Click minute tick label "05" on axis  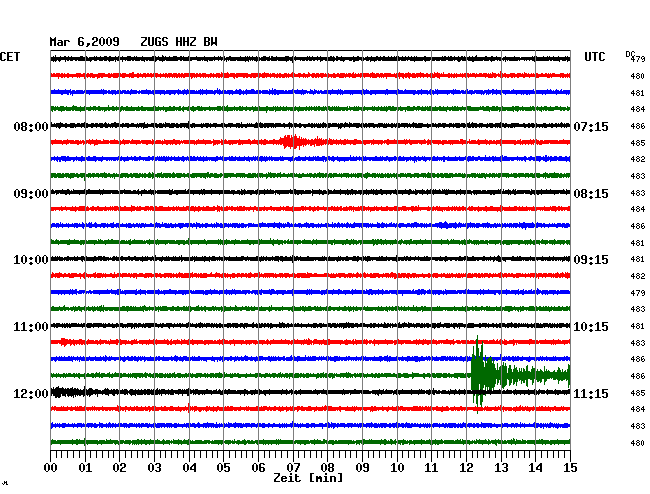[223, 468]
